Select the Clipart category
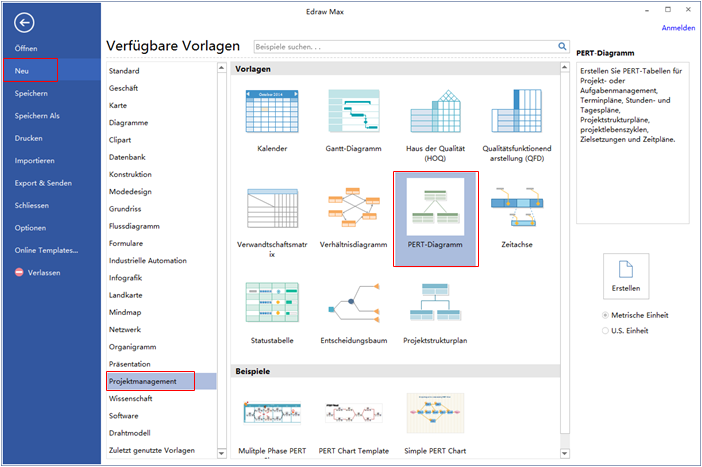This screenshot has width=702, height=467. [120, 140]
